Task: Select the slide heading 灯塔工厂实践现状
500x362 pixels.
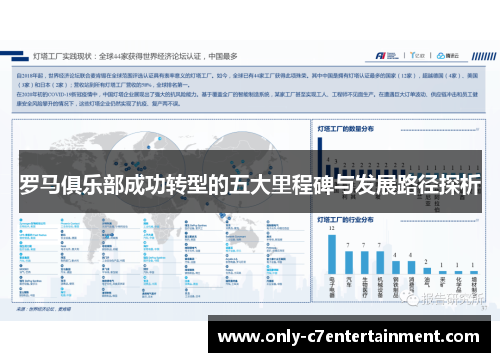Action: pos(62,56)
